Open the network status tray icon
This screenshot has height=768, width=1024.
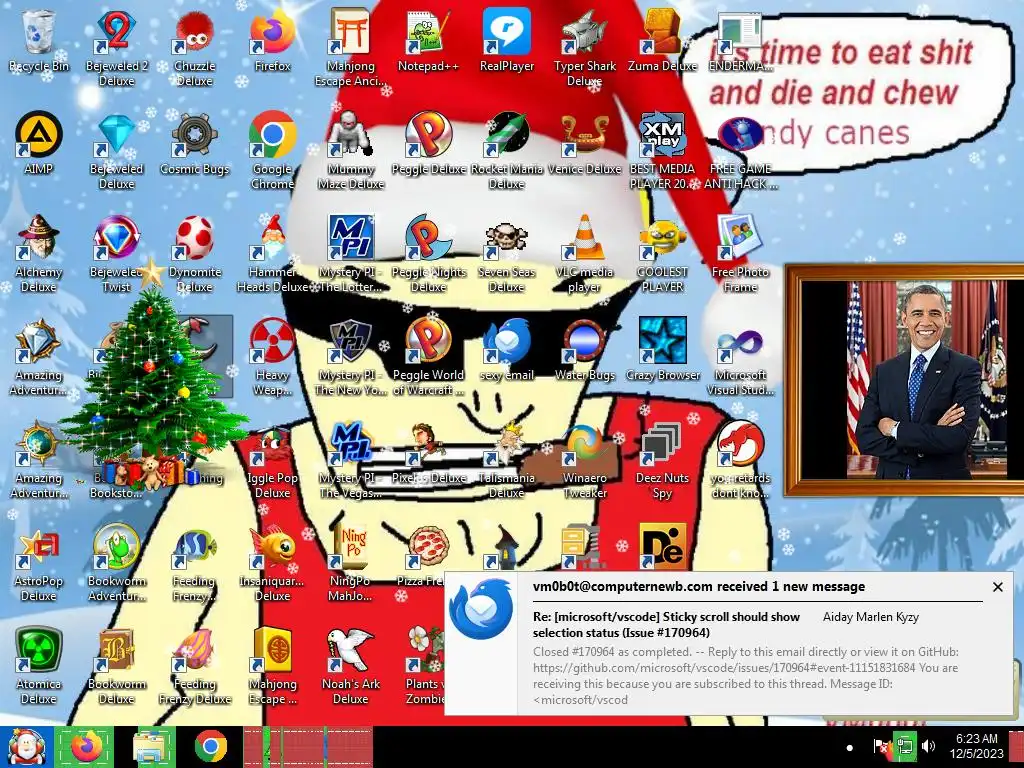pyautogui.click(x=905, y=746)
